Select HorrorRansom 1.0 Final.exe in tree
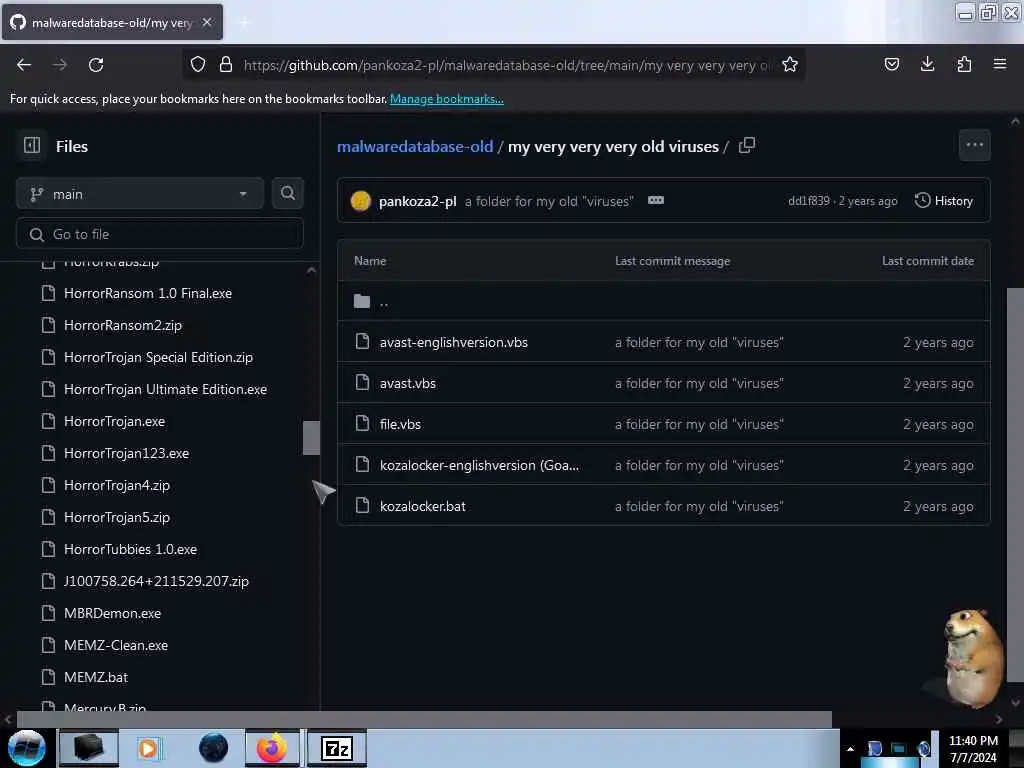Viewport: 1024px width, 768px height. click(x=148, y=293)
